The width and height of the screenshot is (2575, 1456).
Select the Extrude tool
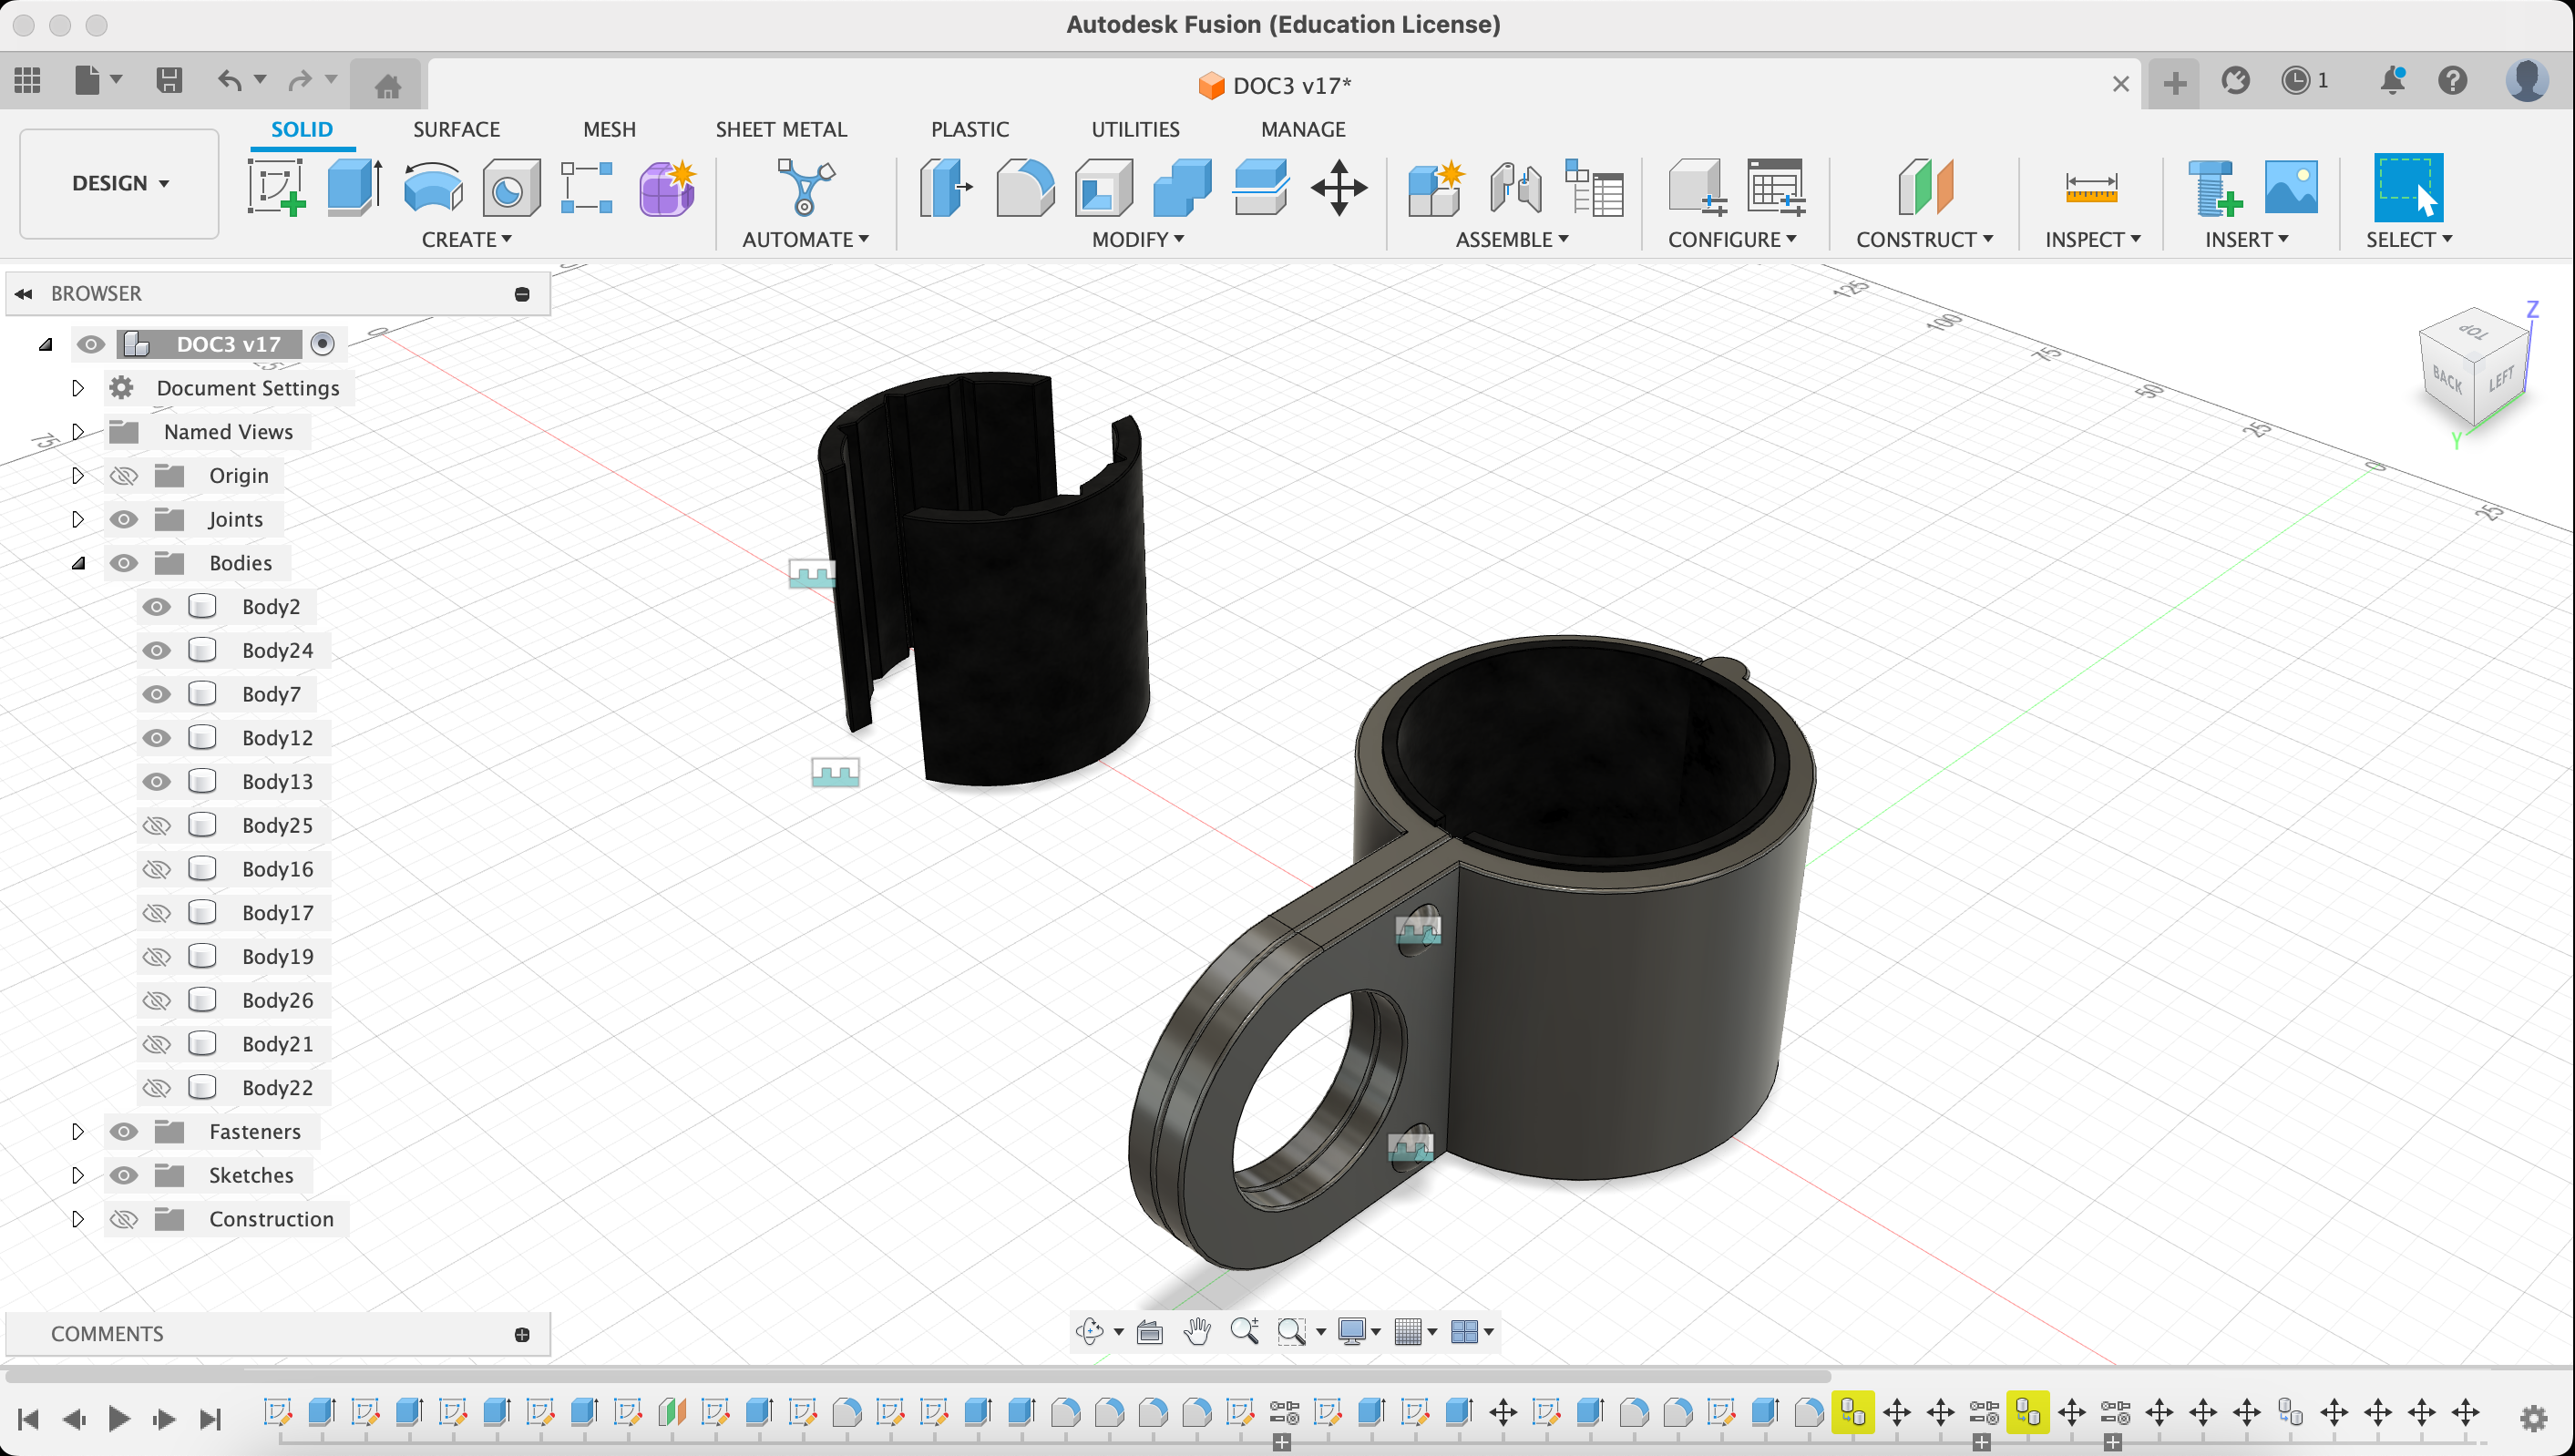click(354, 187)
